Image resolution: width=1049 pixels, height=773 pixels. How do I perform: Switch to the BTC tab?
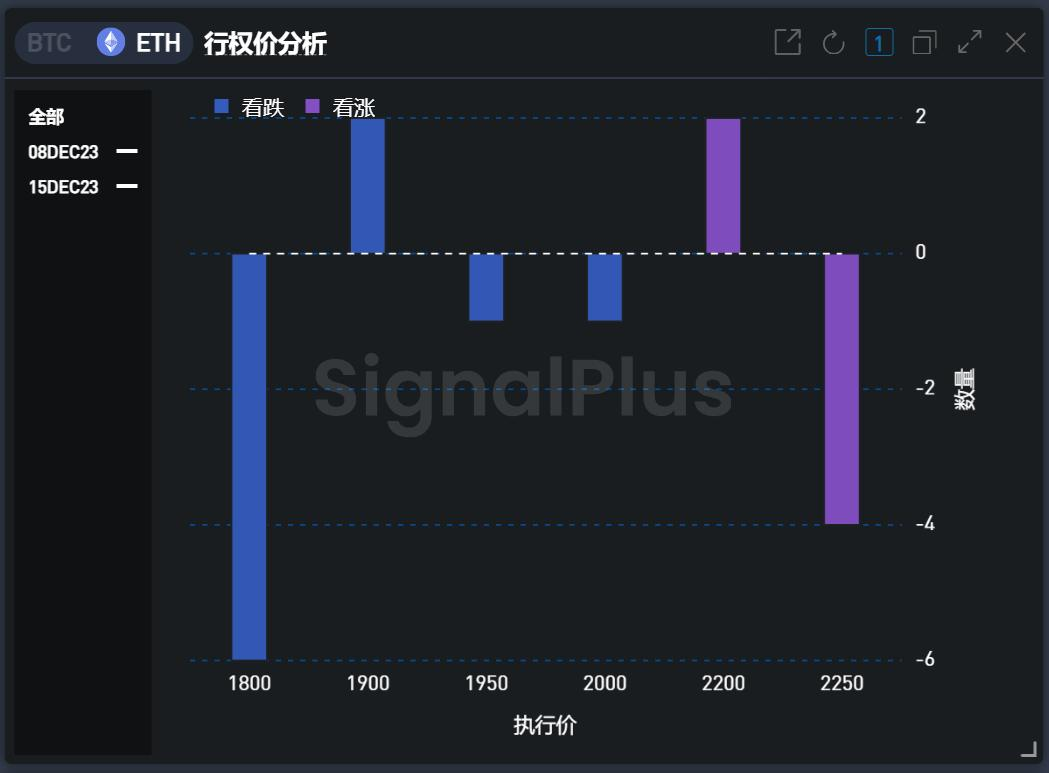49,43
